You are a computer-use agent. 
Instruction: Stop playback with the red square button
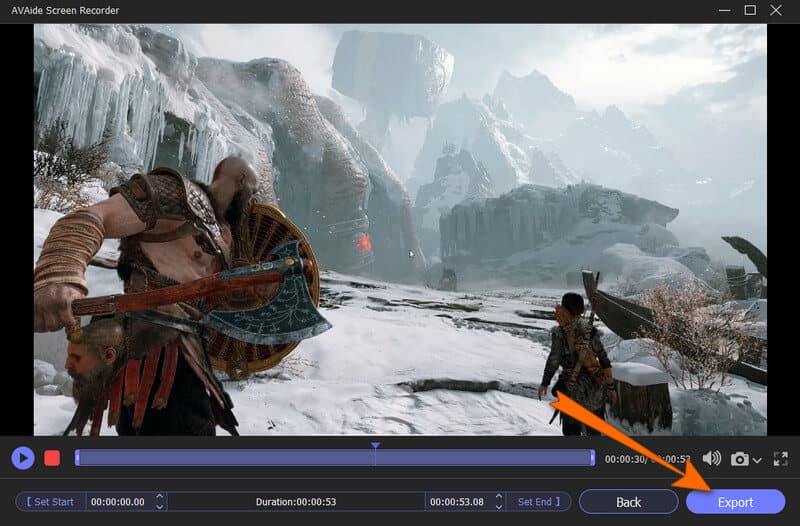click(52, 458)
